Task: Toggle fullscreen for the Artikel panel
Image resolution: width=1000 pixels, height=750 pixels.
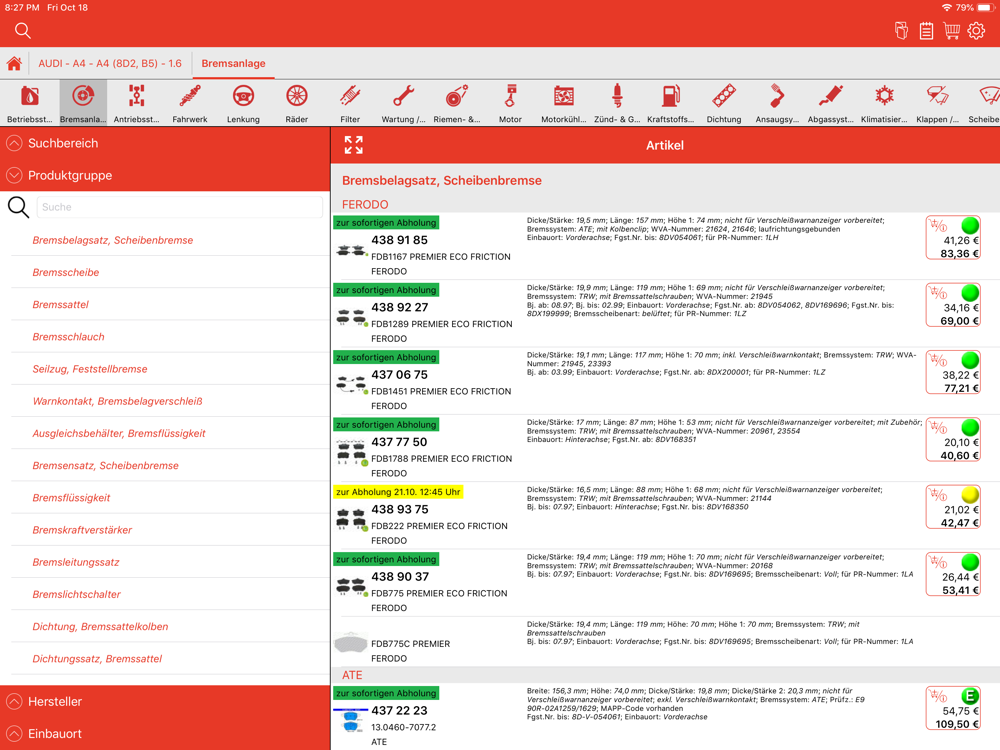Action: (x=353, y=145)
